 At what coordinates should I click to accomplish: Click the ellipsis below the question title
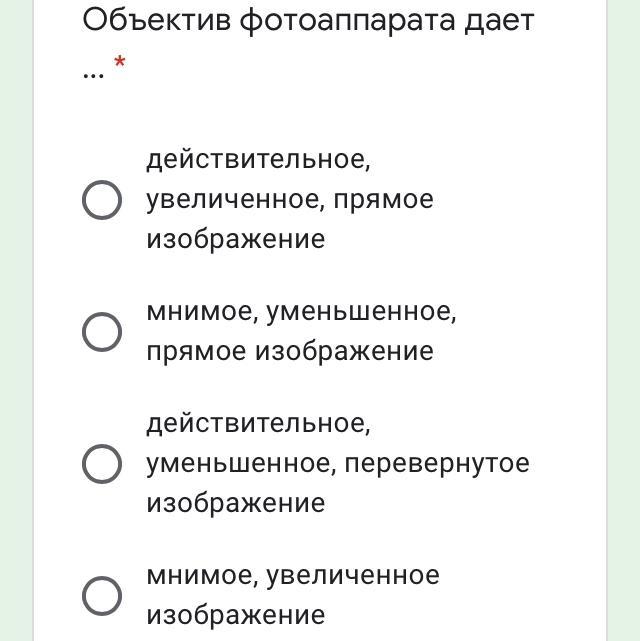tap(93, 74)
